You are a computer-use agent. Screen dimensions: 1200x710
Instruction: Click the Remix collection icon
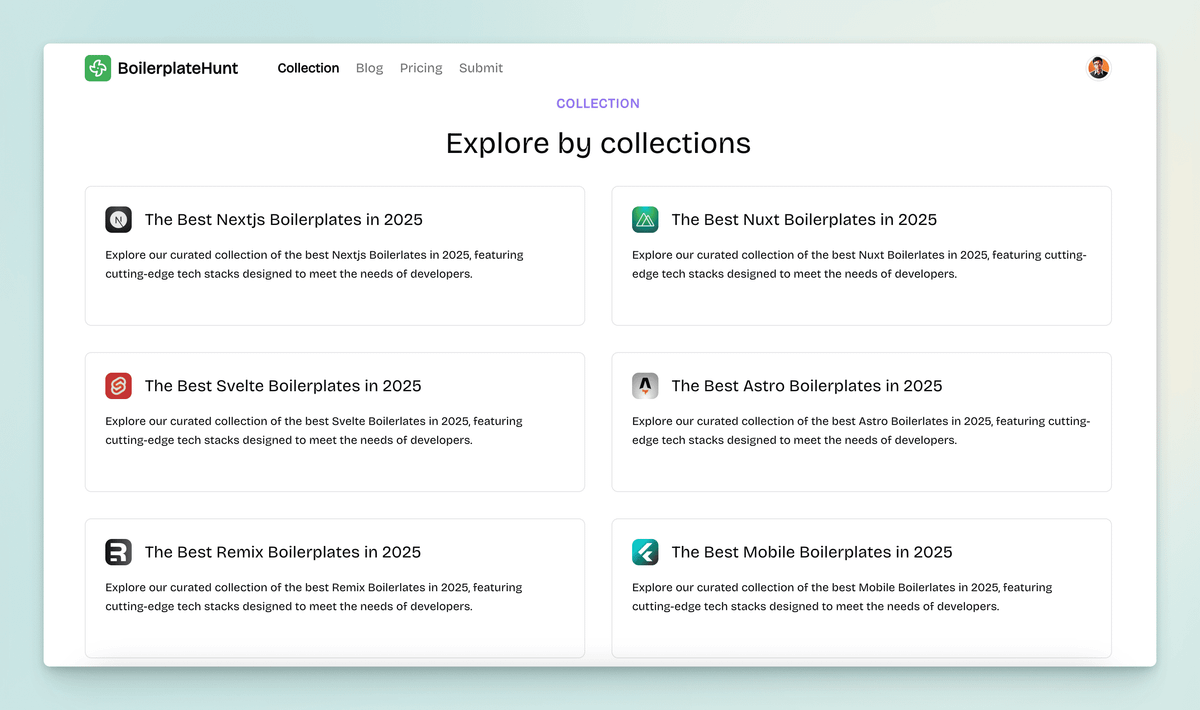click(118, 552)
